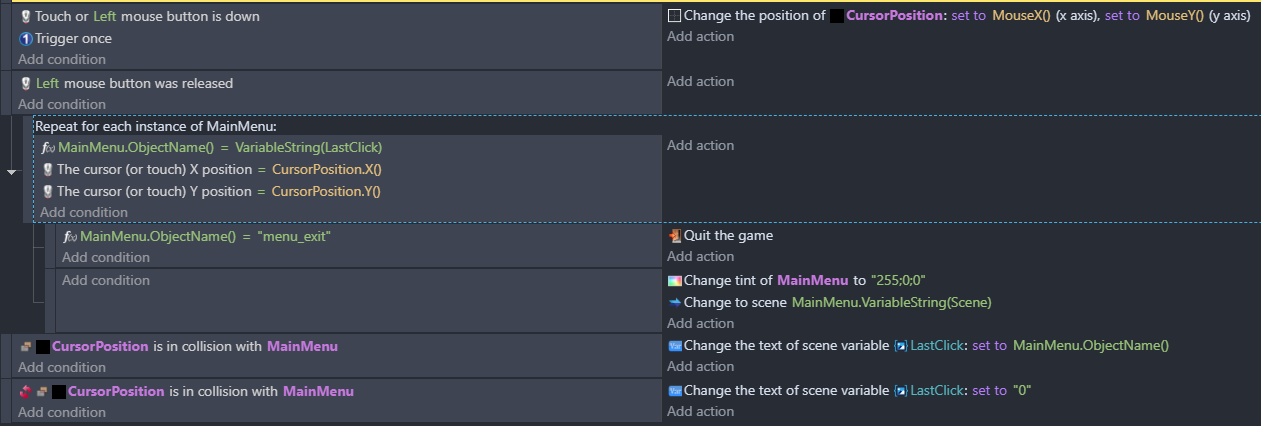1261x426 pixels.
Task: Click Add condition under Trigger once
Action: click(x=62, y=59)
